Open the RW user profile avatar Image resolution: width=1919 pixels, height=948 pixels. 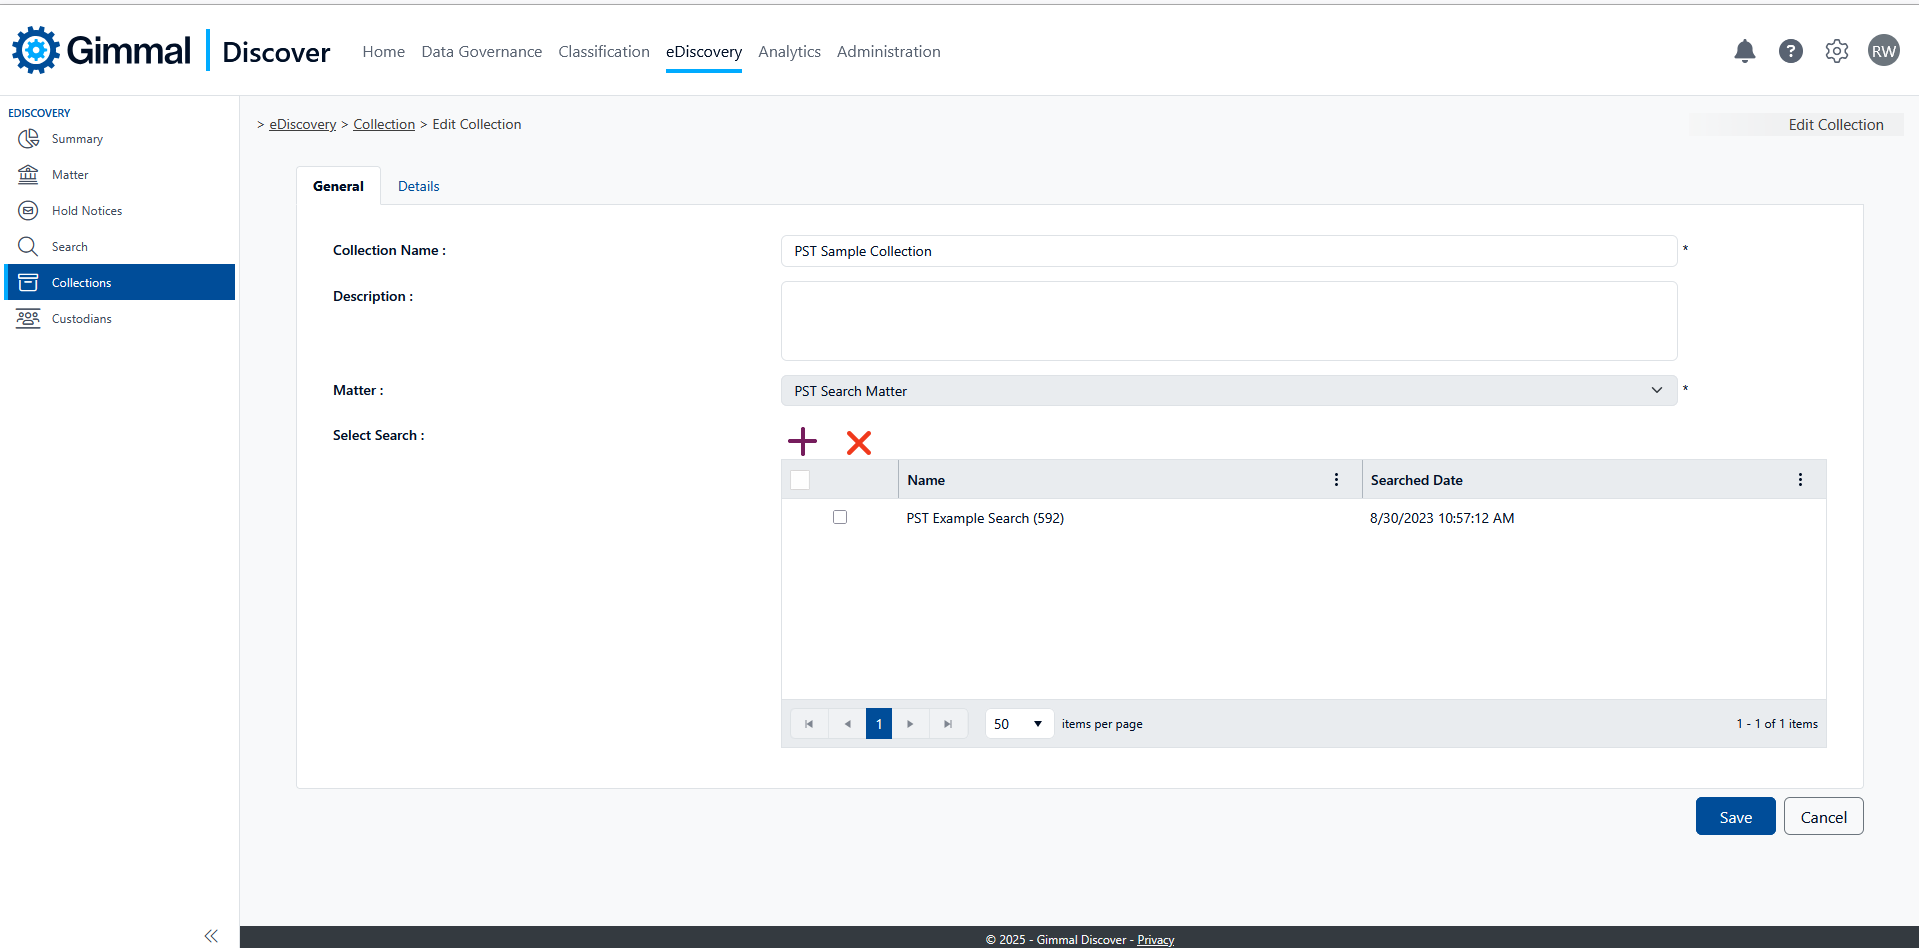[1883, 51]
